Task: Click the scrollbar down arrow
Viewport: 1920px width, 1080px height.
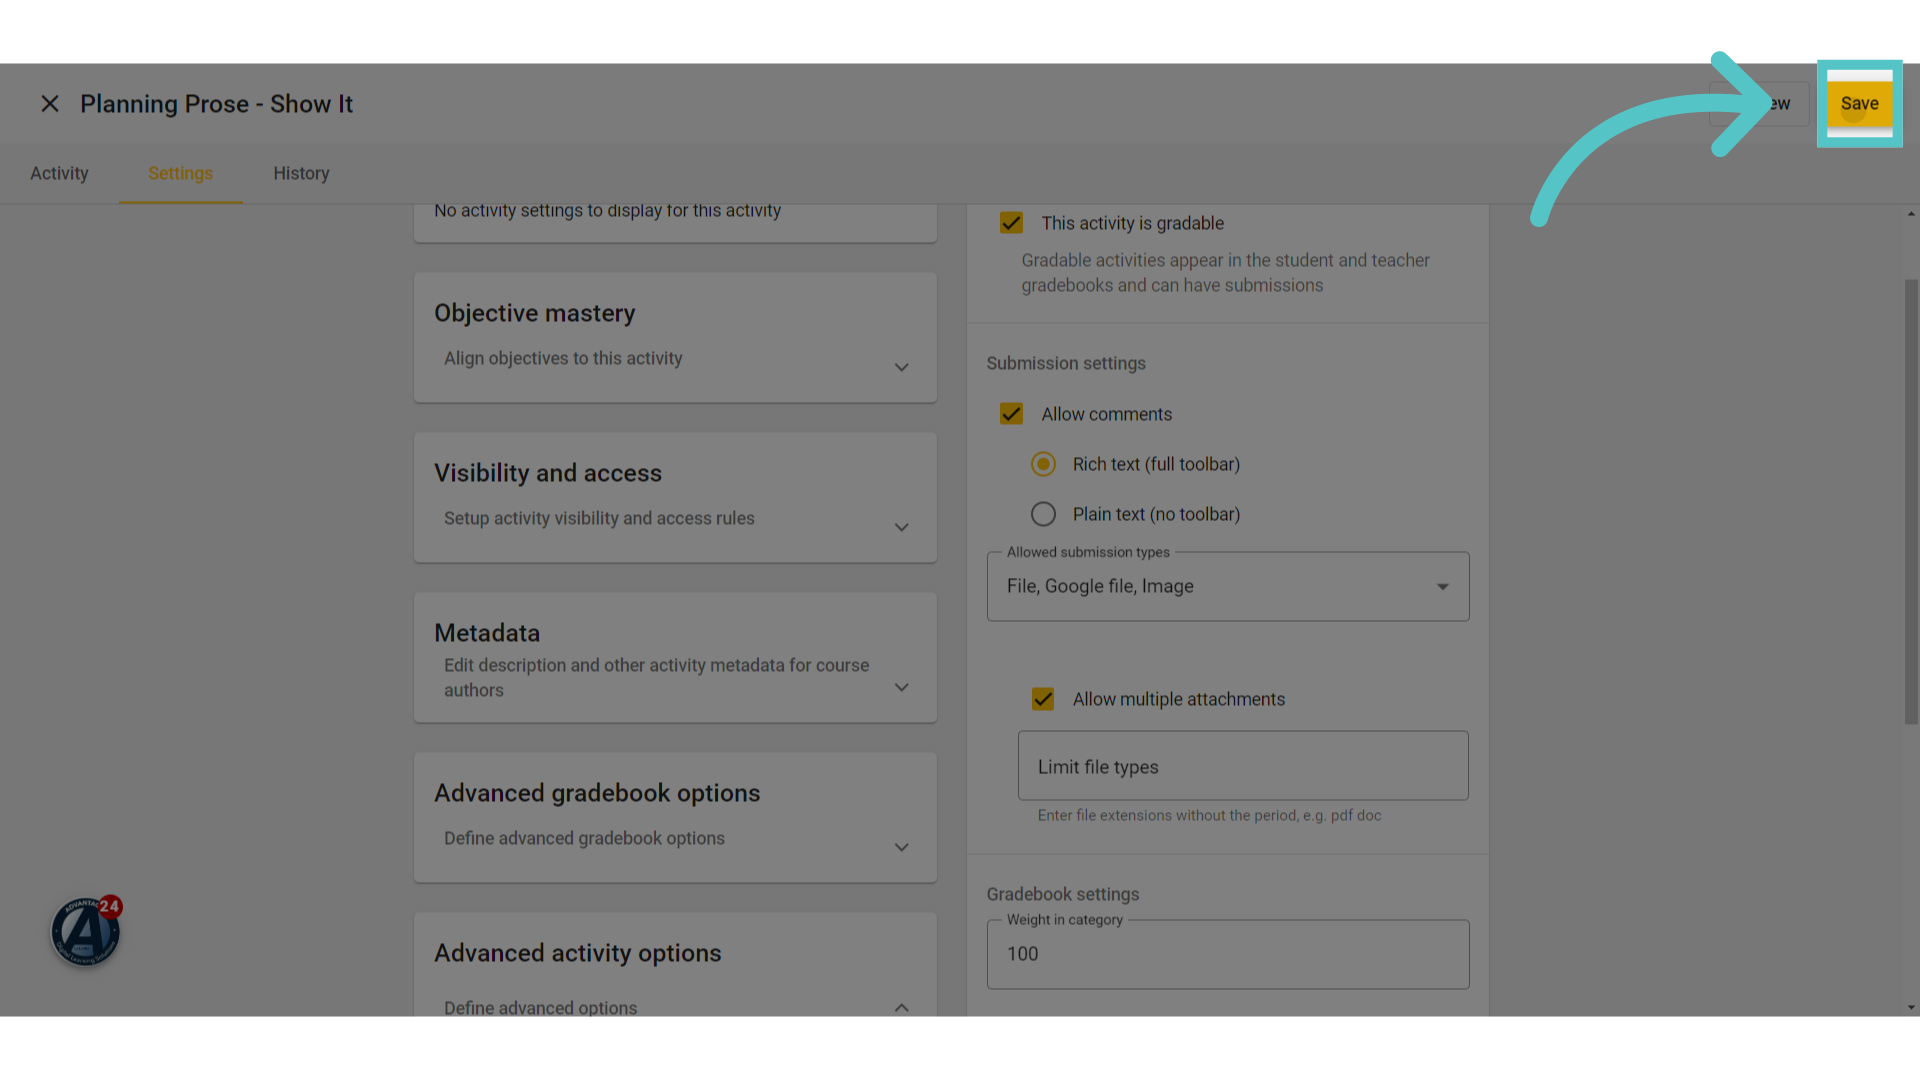Action: click(1911, 1007)
